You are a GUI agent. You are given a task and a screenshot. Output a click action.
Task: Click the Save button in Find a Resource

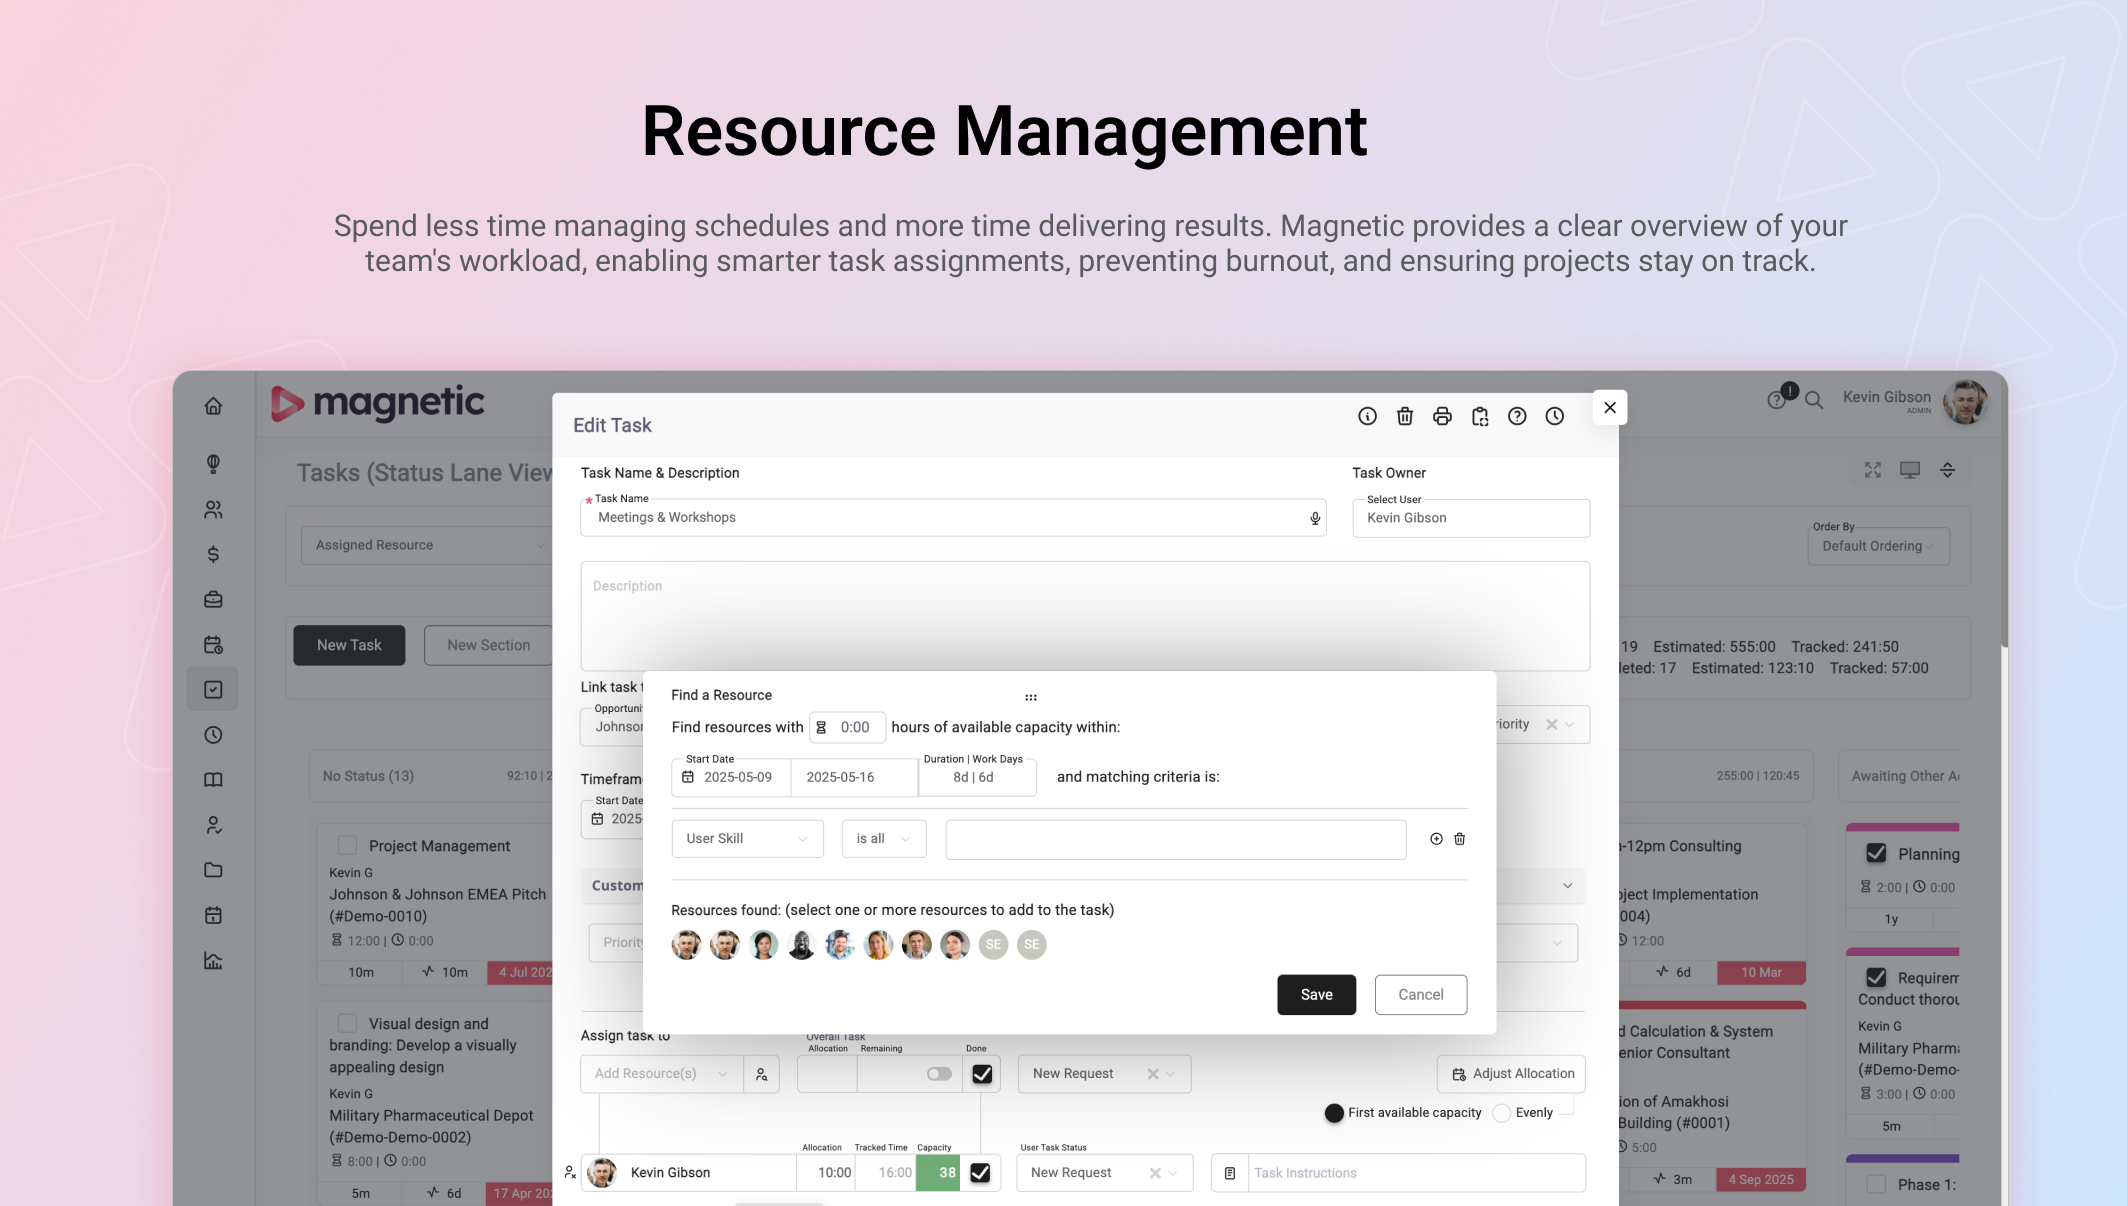tap(1316, 995)
